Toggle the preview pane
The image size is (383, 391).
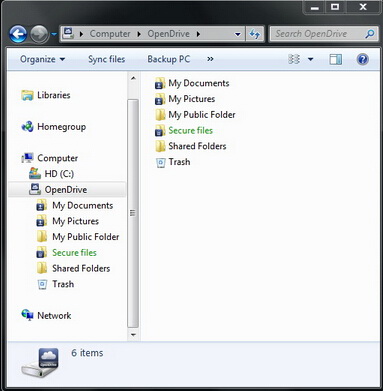pyautogui.click(x=336, y=59)
